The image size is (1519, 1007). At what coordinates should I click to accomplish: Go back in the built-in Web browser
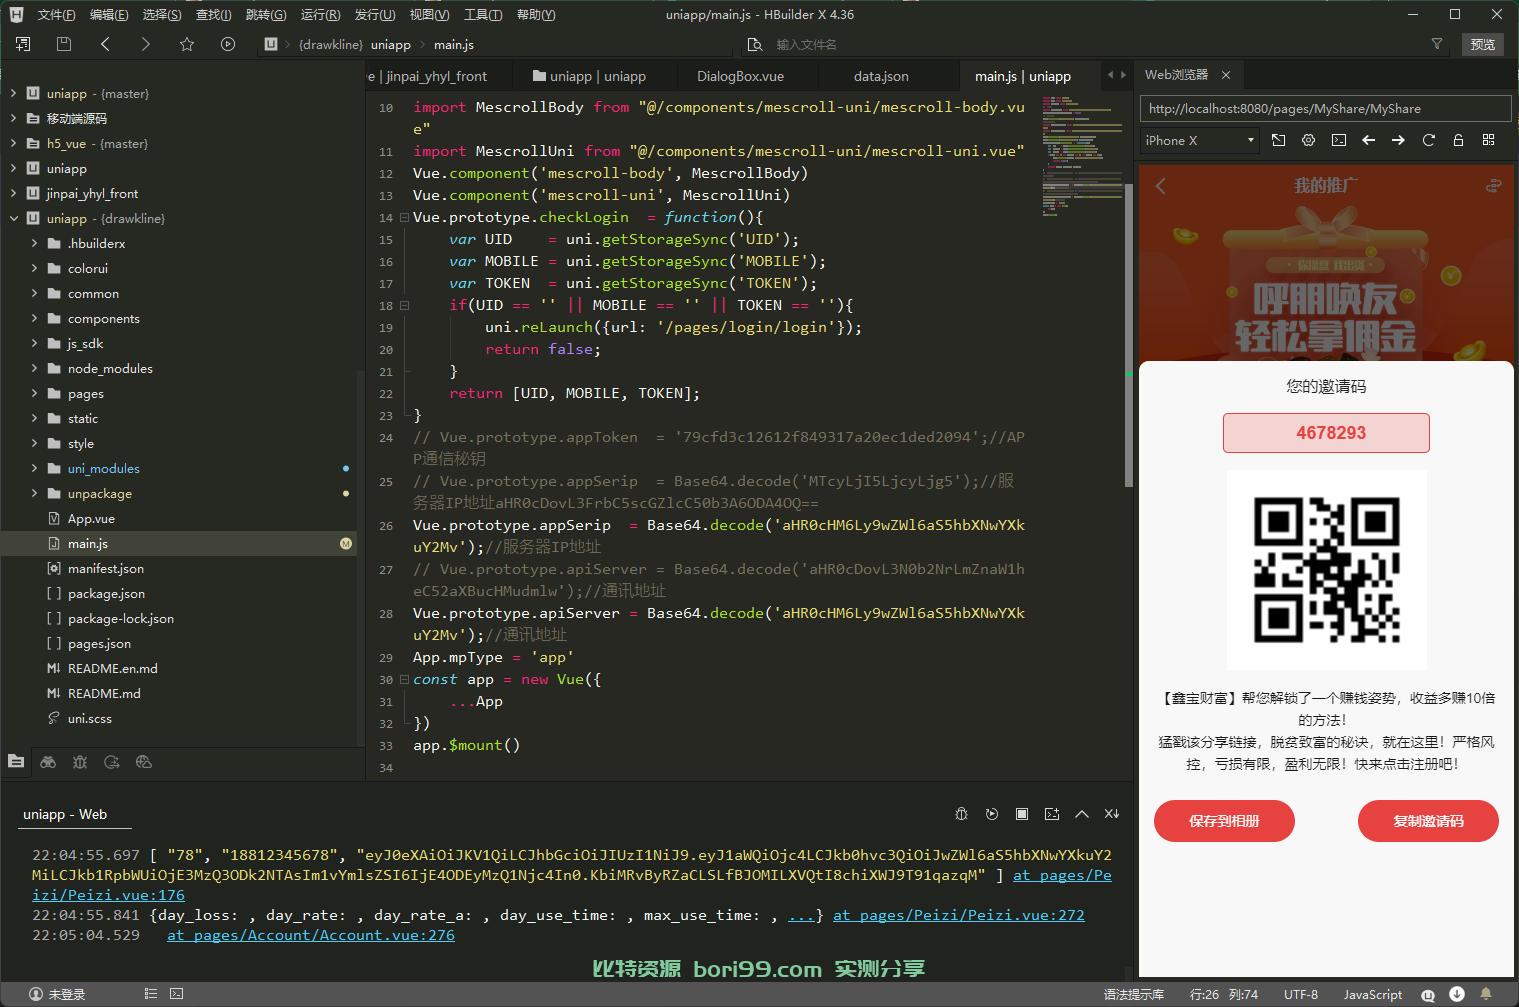[1369, 140]
